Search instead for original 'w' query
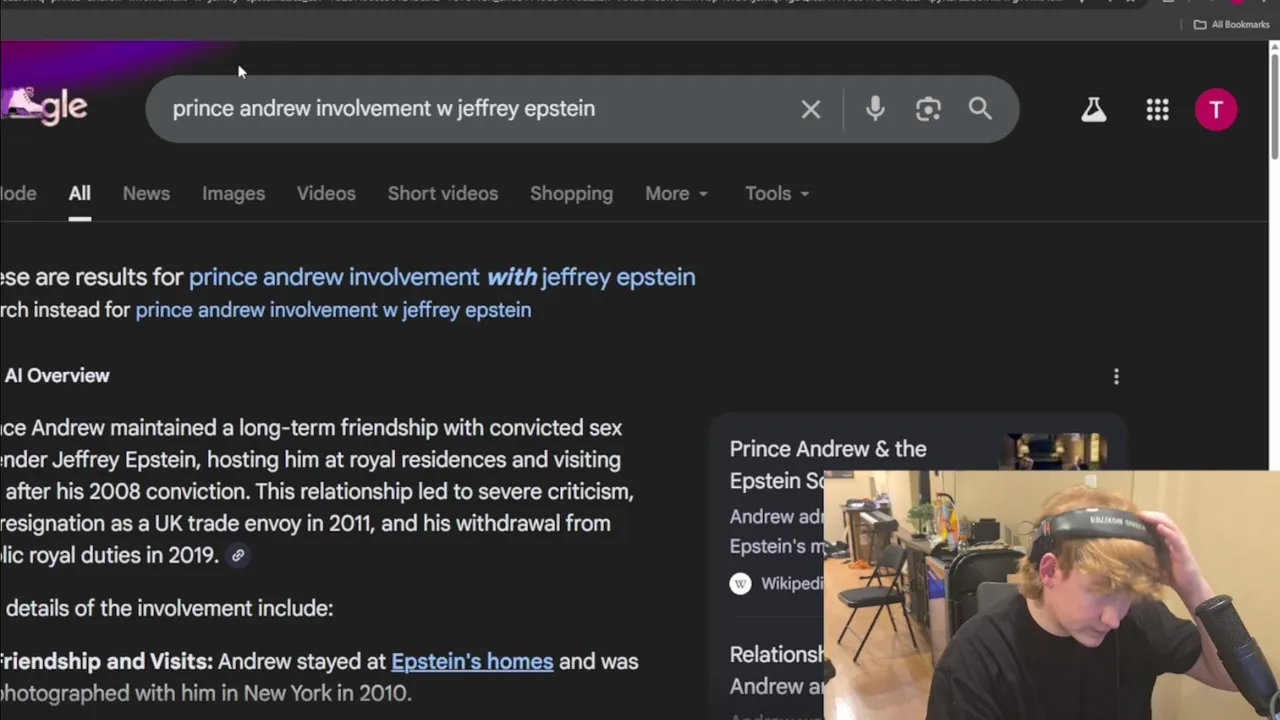This screenshot has width=1280, height=720. pos(333,310)
